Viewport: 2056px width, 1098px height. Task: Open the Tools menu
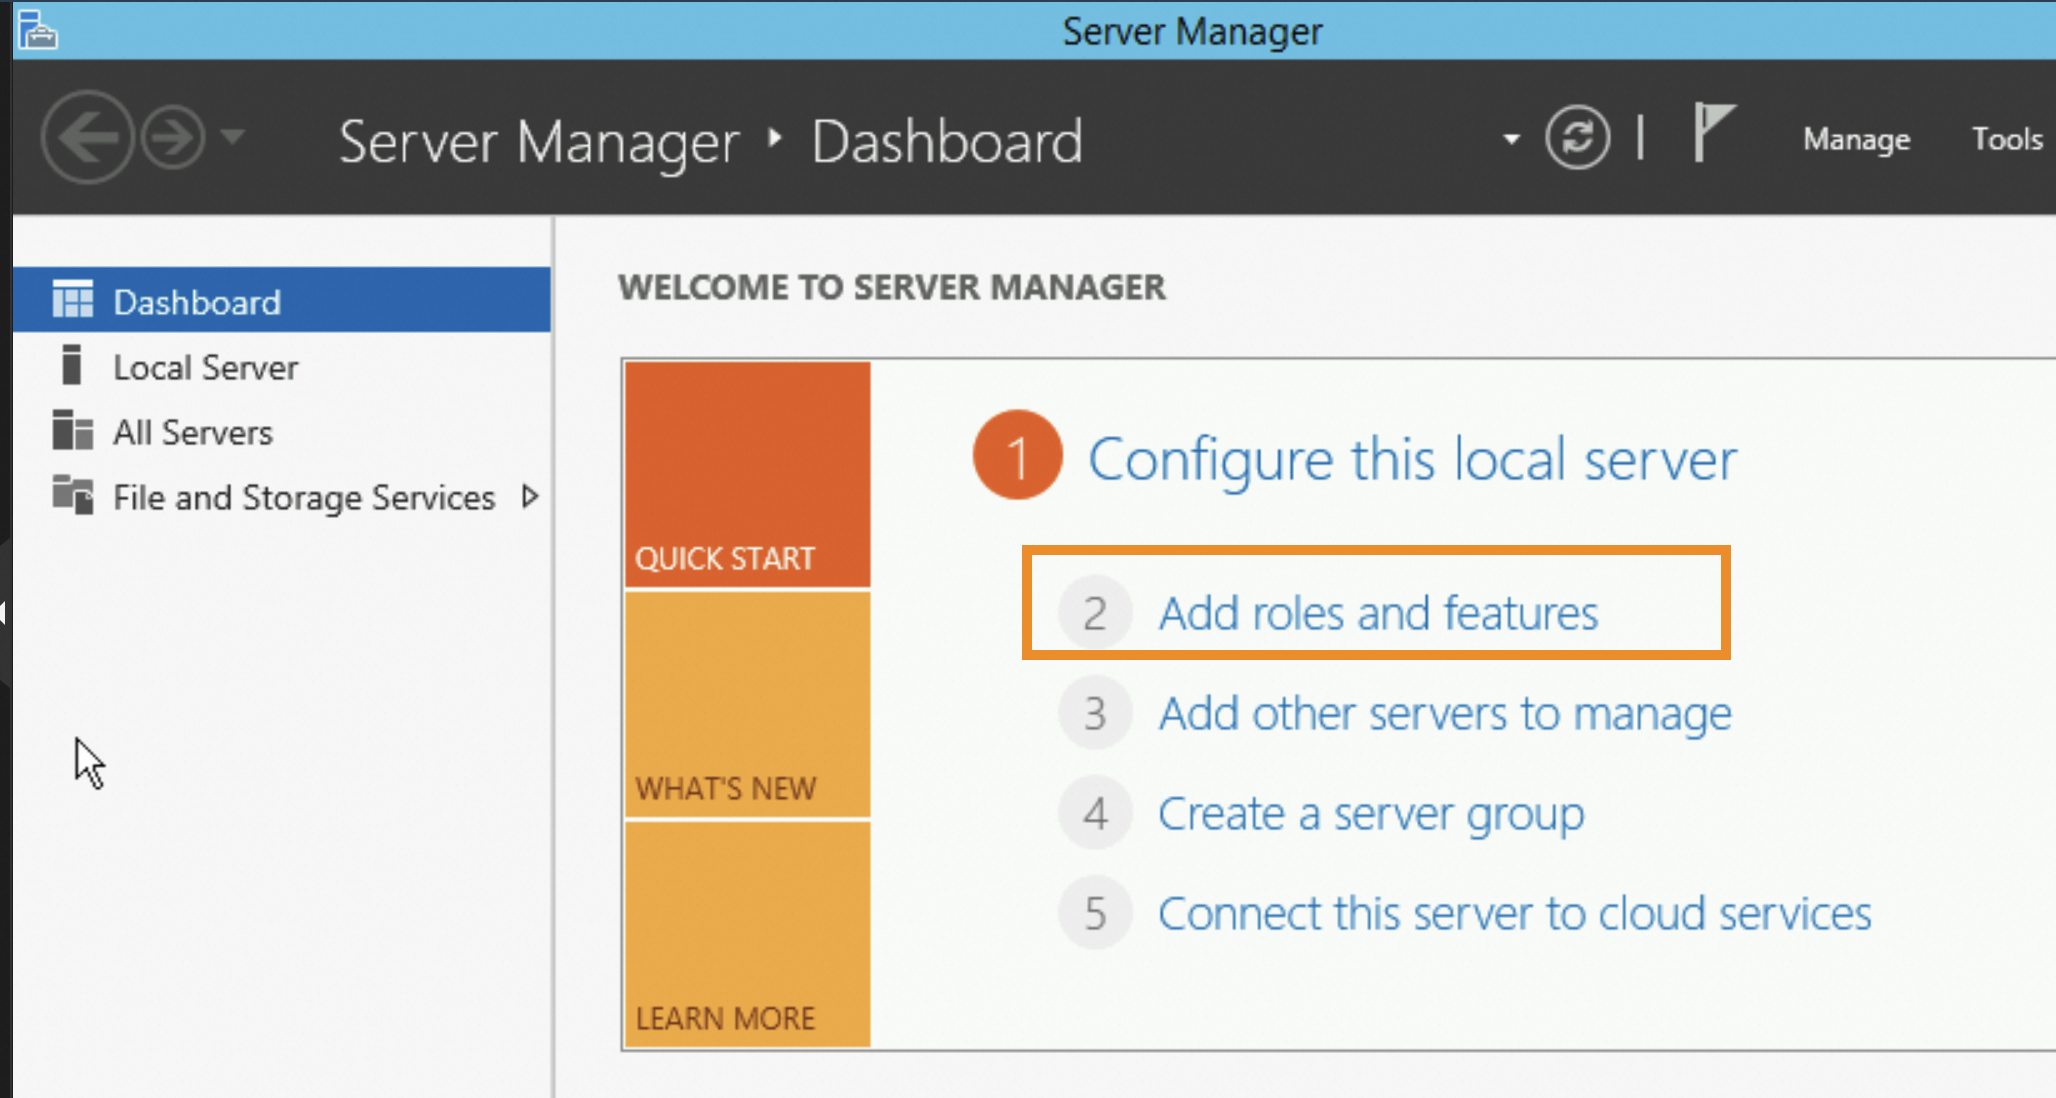click(2006, 138)
